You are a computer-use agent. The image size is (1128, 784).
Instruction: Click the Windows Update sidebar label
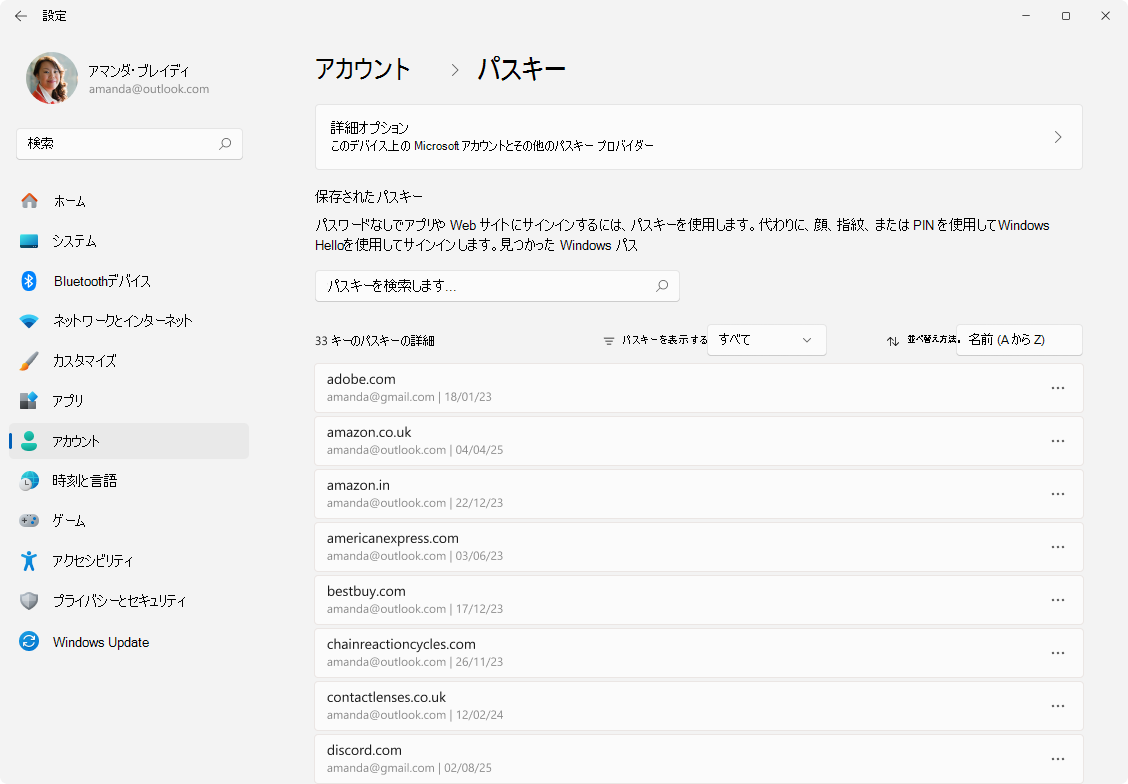[101, 642]
